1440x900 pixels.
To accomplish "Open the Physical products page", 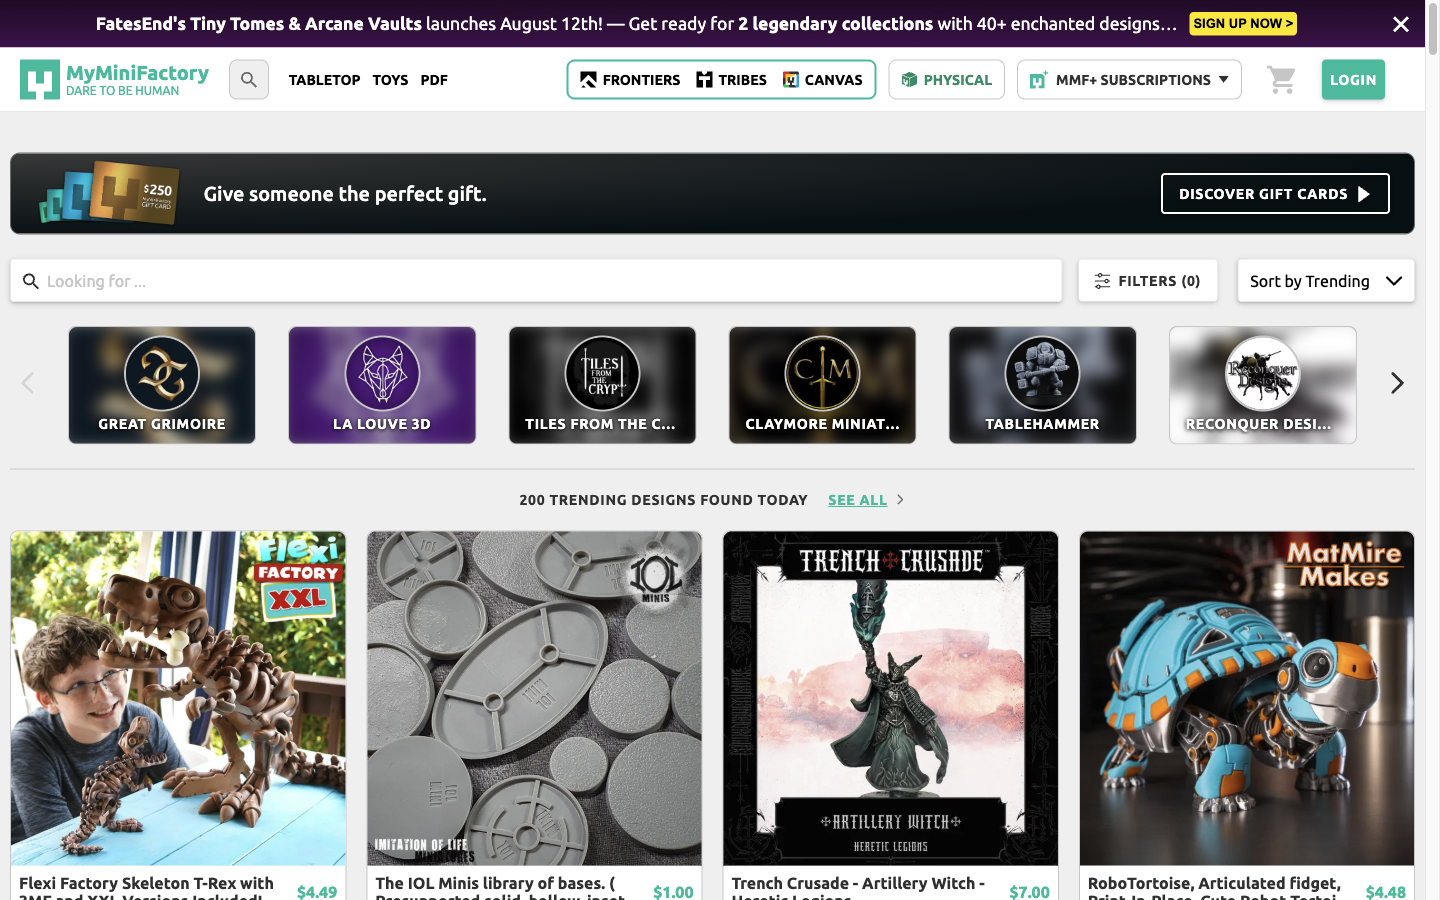I will tap(946, 80).
